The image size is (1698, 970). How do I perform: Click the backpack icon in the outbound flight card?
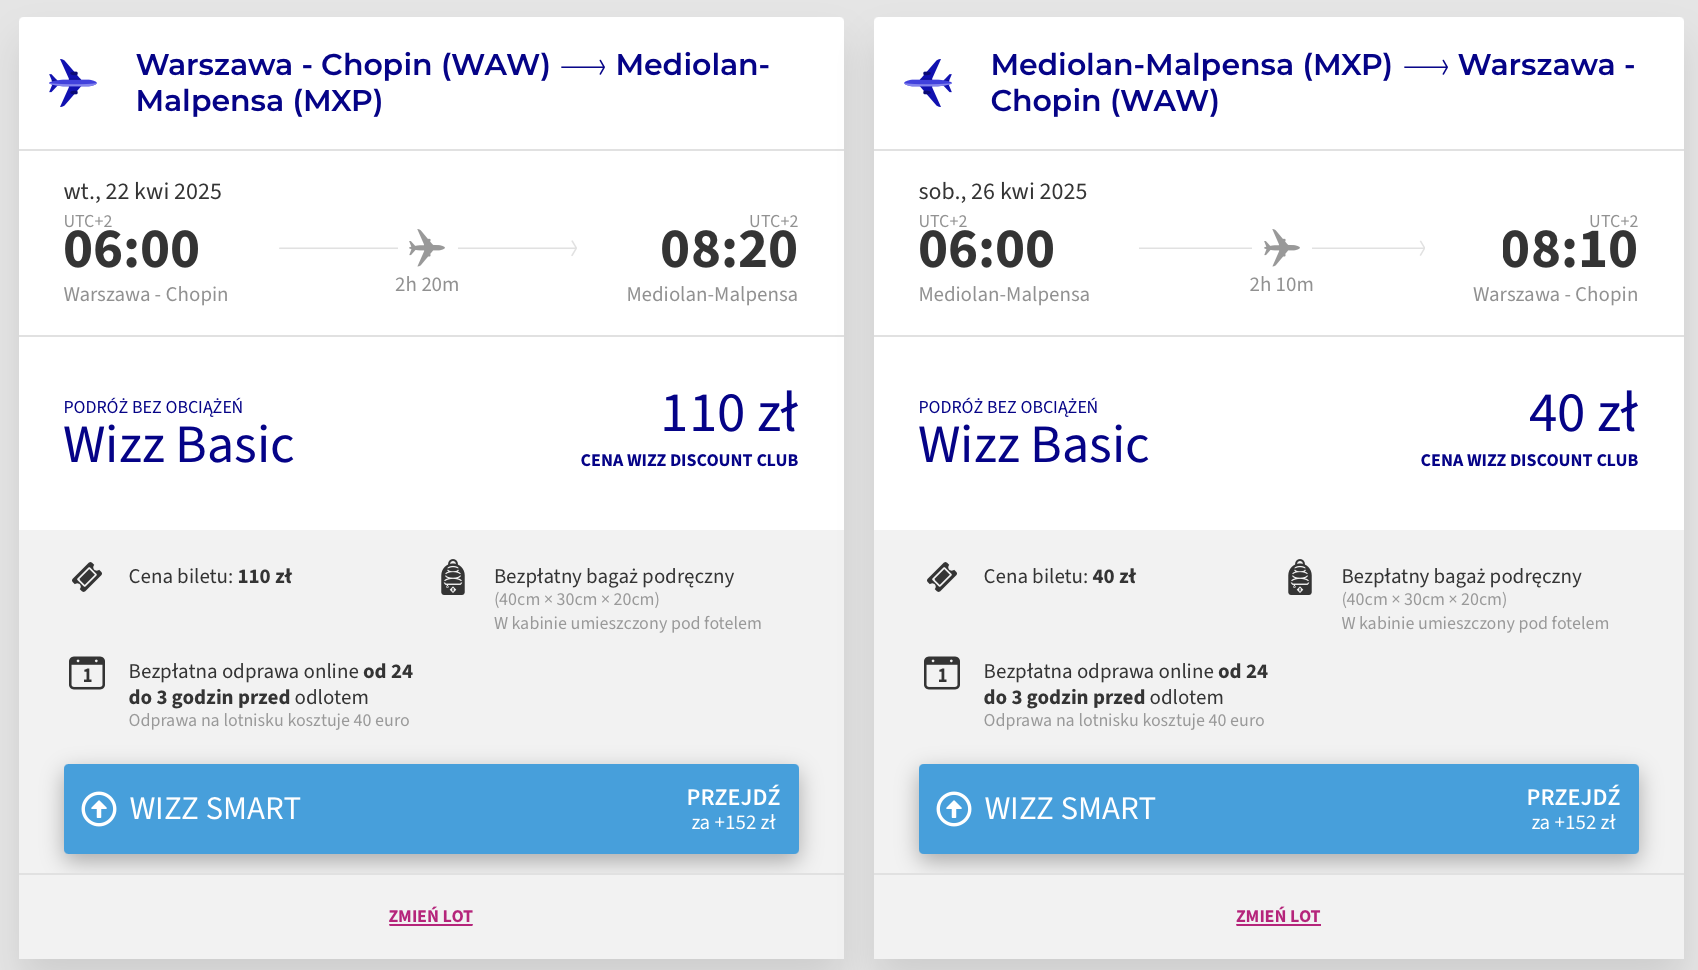click(x=453, y=578)
